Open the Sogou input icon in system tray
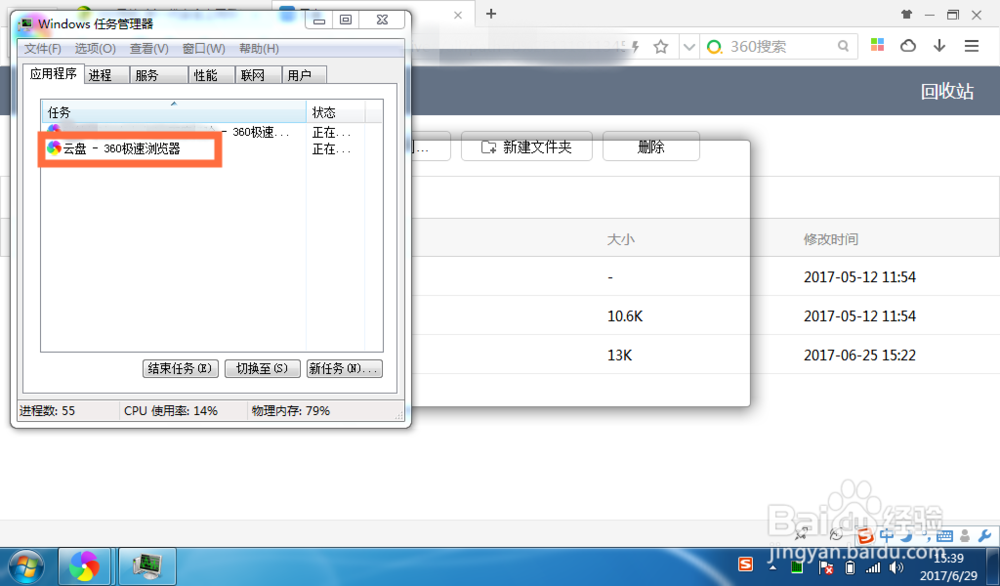The image size is (1000, 586). click(745, 564)
